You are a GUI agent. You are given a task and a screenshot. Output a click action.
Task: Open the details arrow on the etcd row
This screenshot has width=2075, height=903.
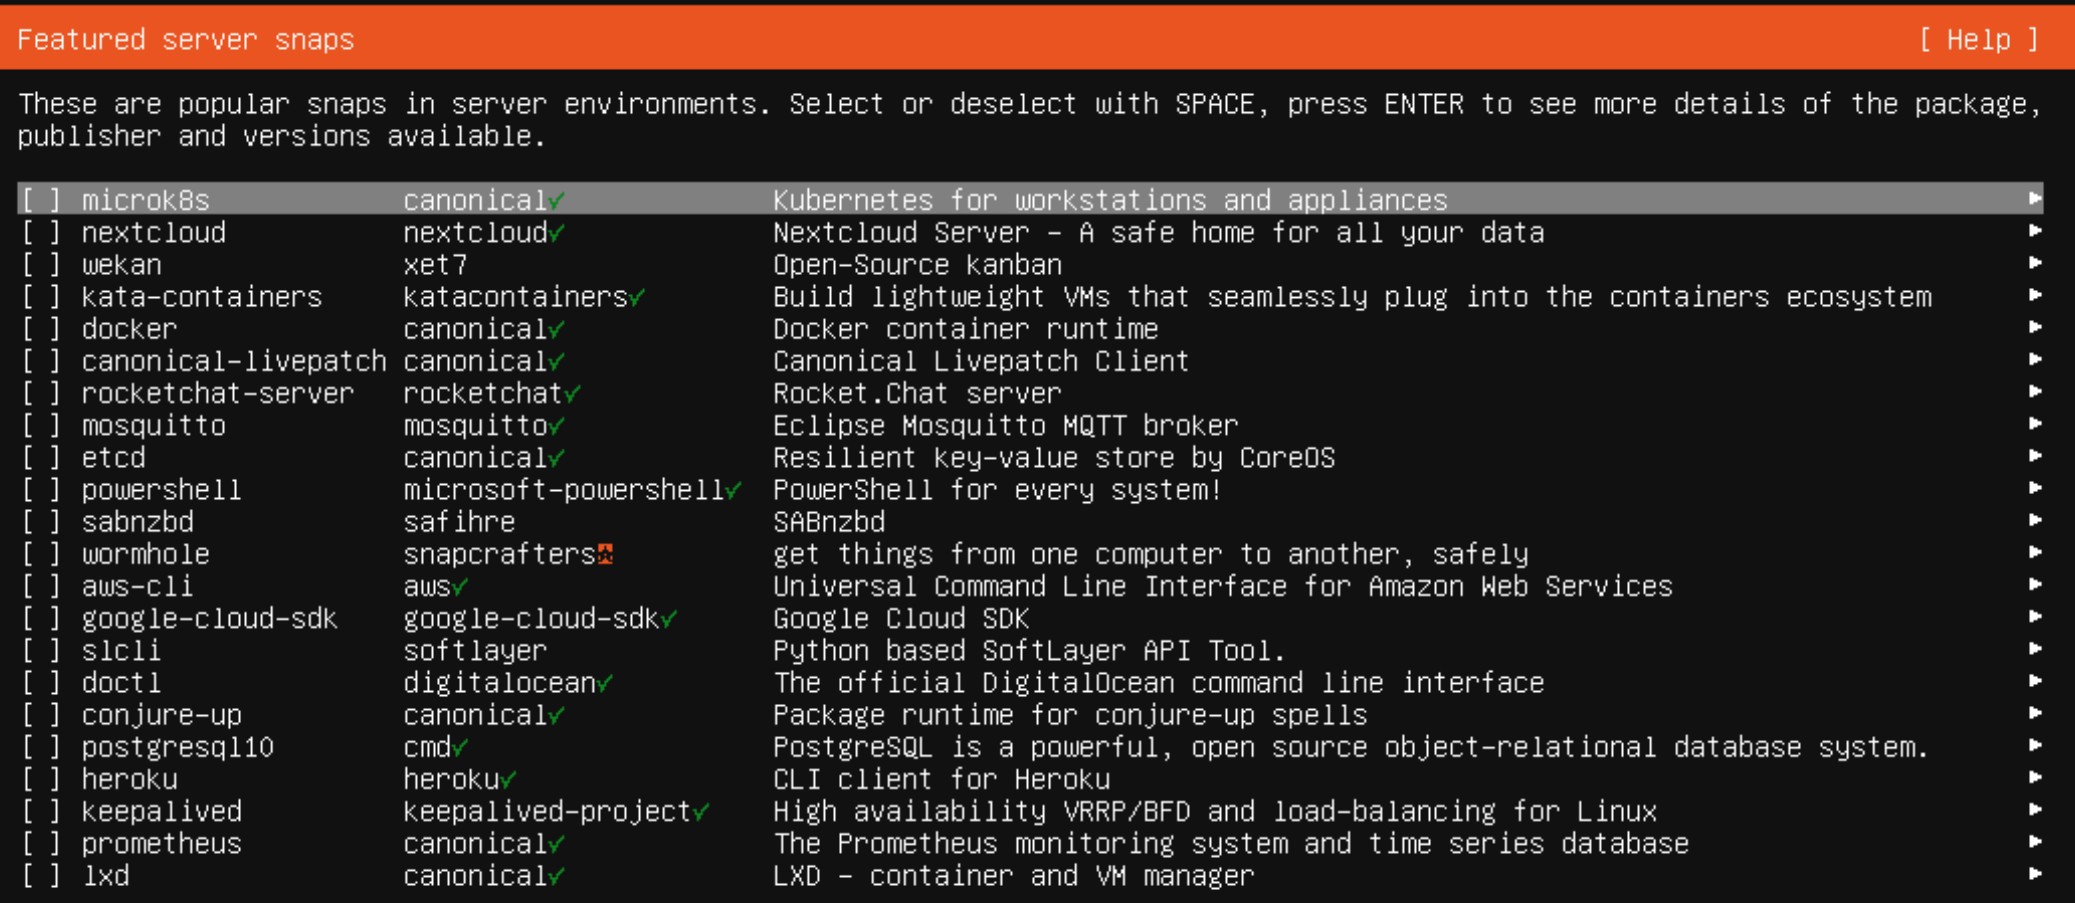(2035, 457)
